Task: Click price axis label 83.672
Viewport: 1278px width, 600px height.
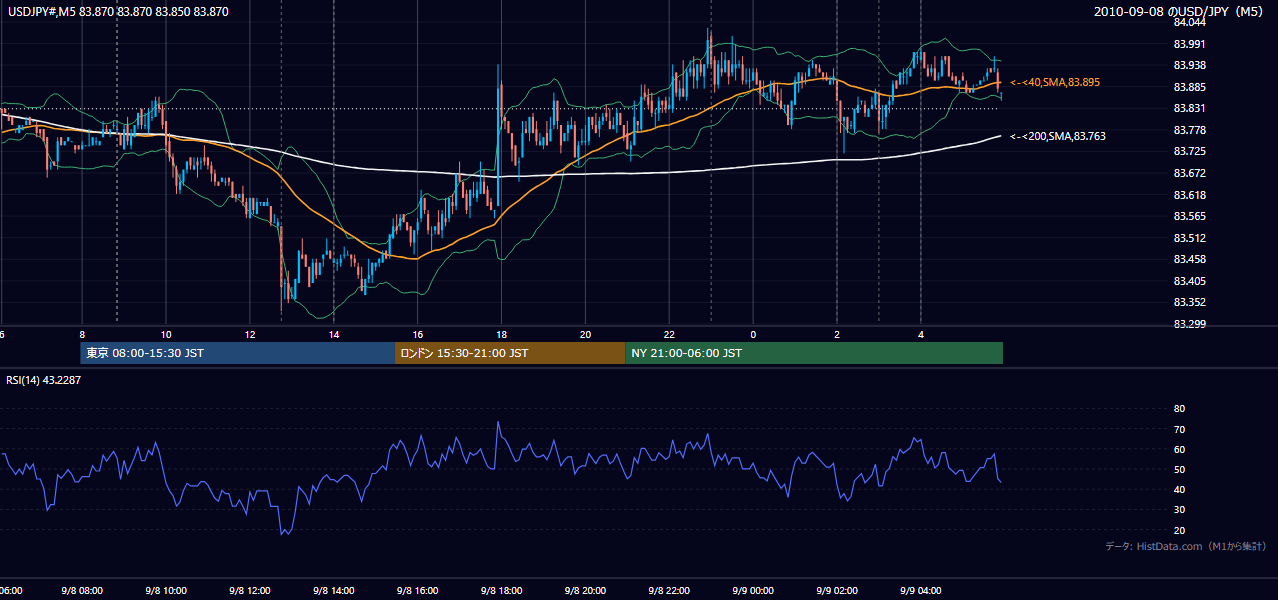Action: coord(1190,173)
